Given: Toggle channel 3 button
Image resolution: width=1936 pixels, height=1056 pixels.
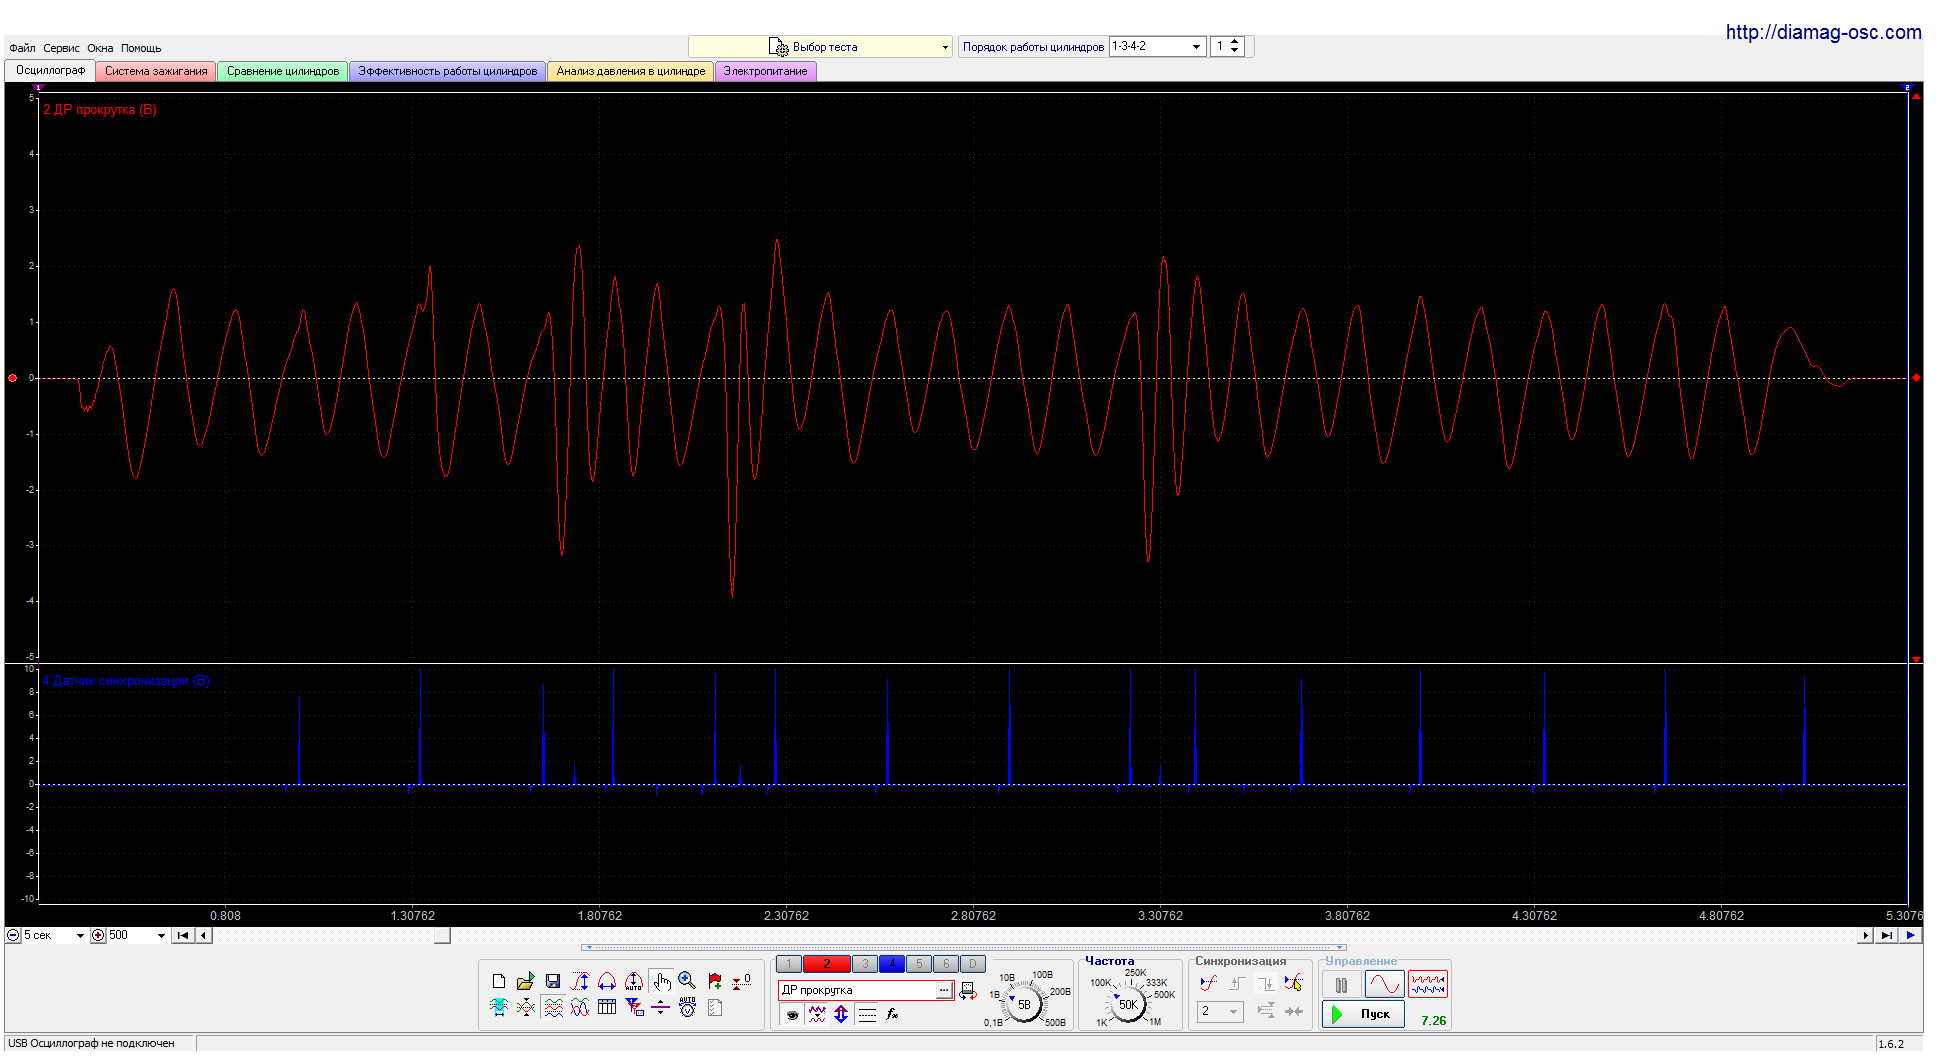Looking at the screenshot, I should click(865, 964).
